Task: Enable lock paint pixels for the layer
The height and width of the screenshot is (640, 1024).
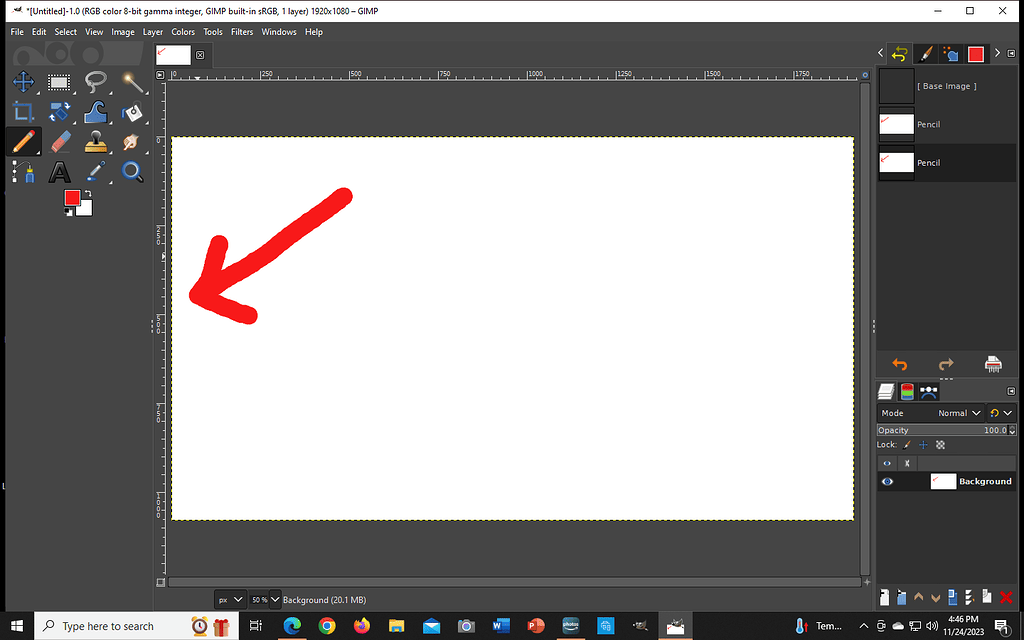Action: [906, 444]
